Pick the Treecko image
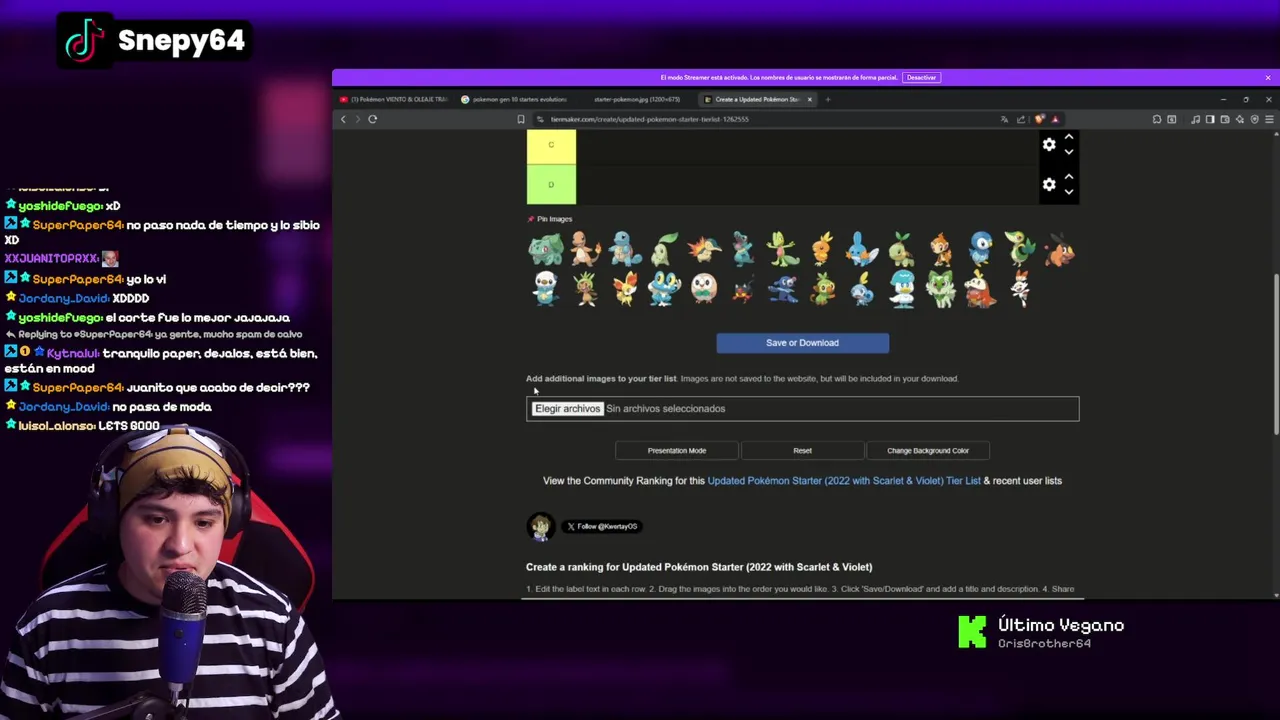This screenshot has width=1280, height=720. [783, 249]
